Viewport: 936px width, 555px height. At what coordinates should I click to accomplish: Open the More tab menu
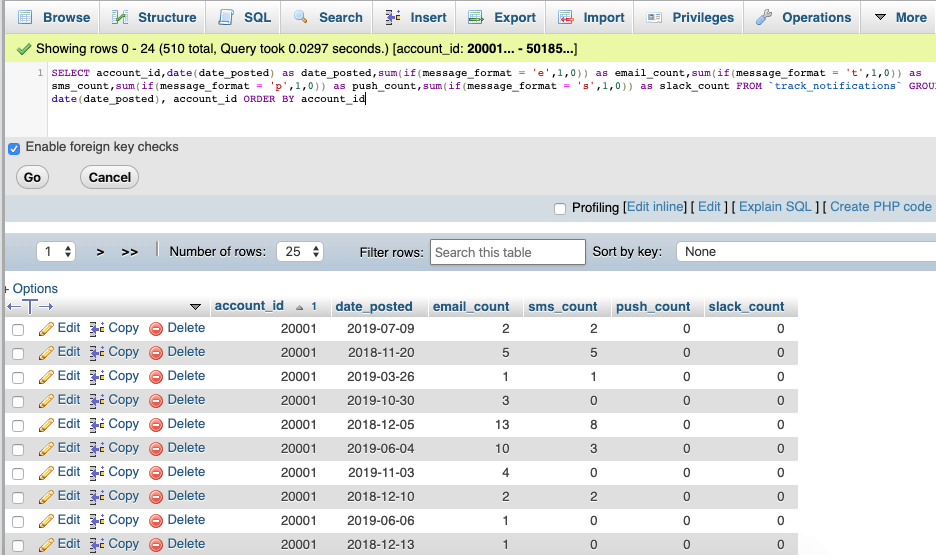tap(899, 18)
